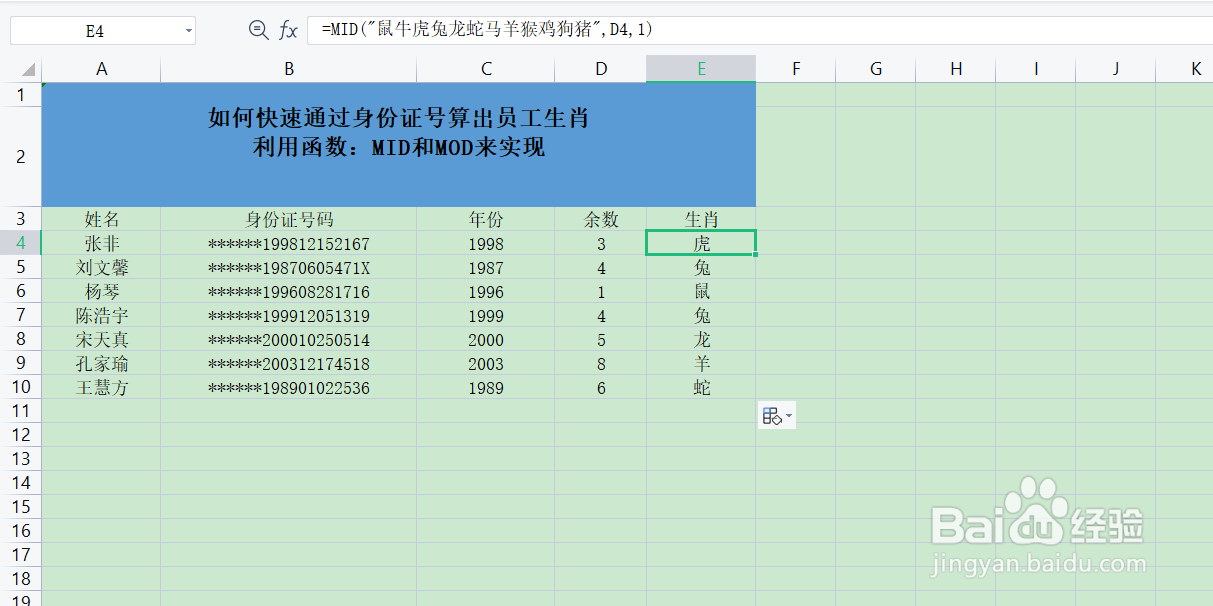Screen dimensions: 1213x606
Task: Select the zodiac cell 鼠
Action: (702, 291)
